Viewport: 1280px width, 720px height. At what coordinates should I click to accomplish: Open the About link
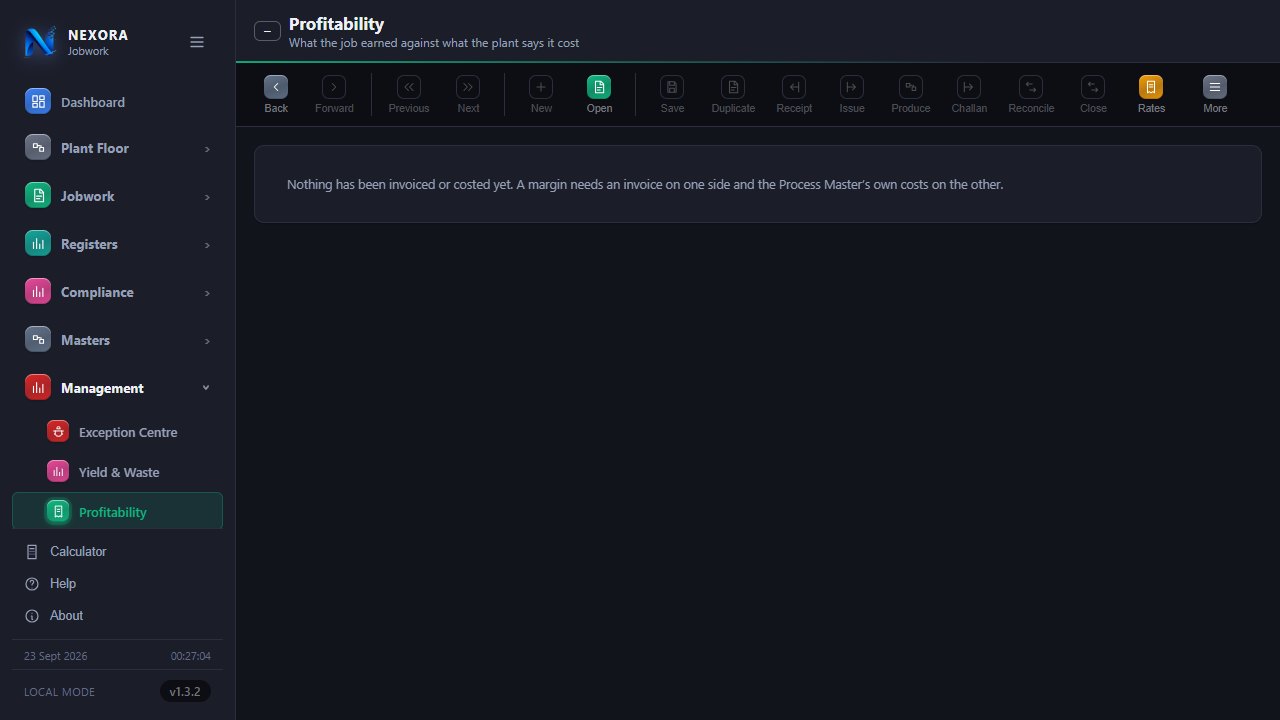click(118, 615)
